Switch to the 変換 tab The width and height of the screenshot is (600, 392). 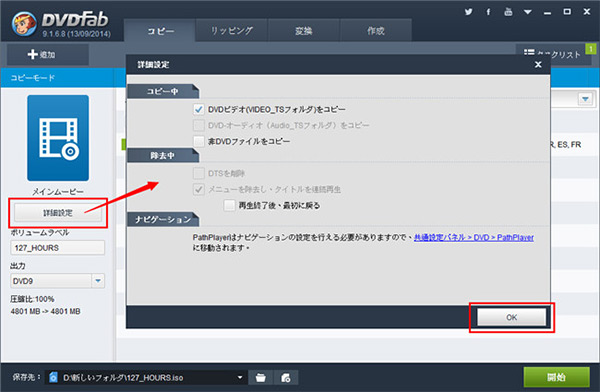point(303,31)
